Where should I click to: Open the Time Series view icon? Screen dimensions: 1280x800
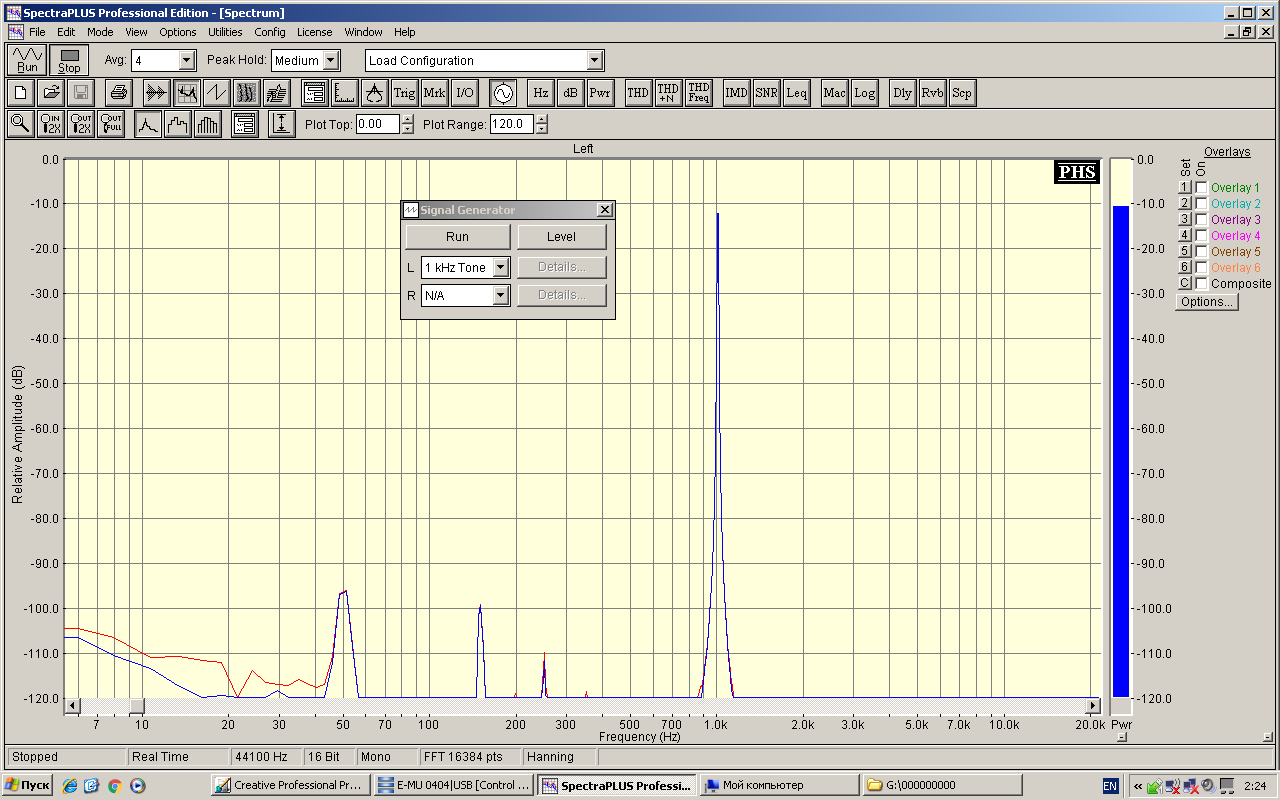157,93
